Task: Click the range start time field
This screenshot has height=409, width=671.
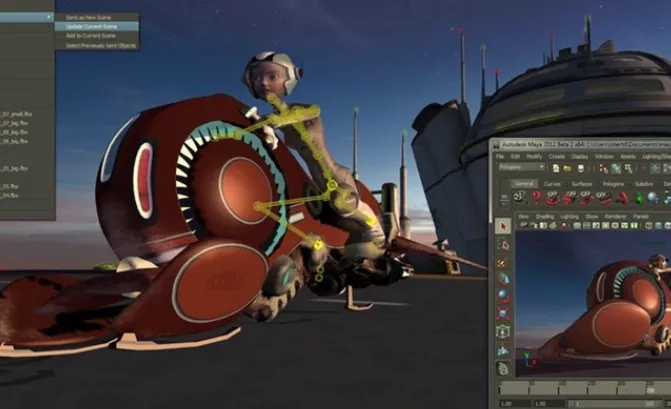Action: (x=507, y=401)
